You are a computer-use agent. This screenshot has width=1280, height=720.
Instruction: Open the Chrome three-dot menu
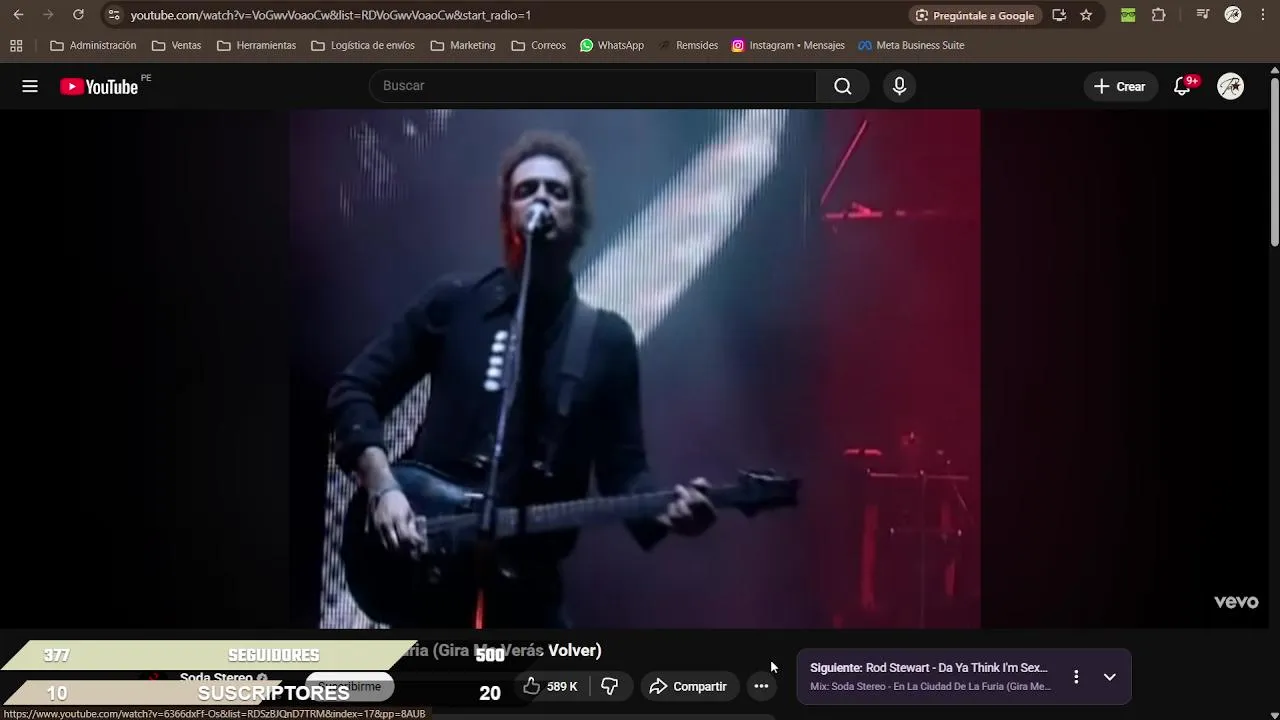tap(1263, 15)
